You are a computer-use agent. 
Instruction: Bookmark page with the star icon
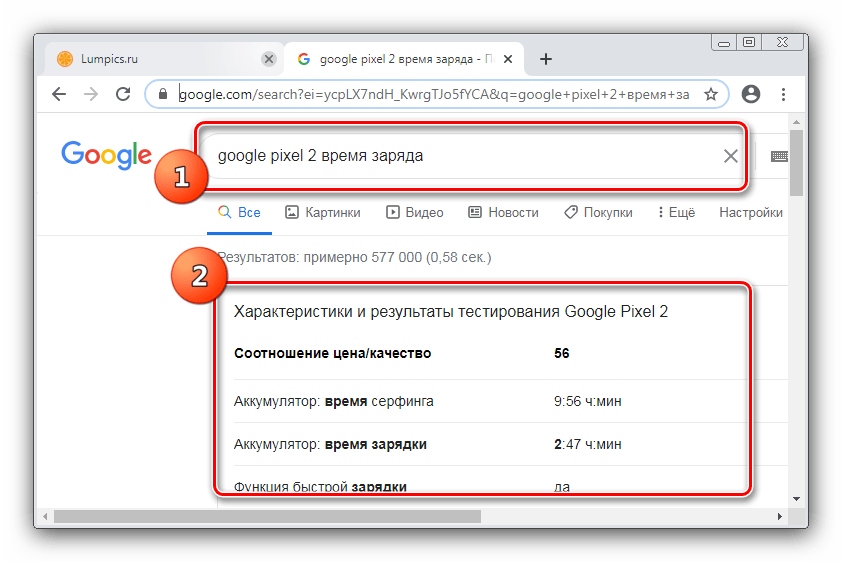pos(711,94)
